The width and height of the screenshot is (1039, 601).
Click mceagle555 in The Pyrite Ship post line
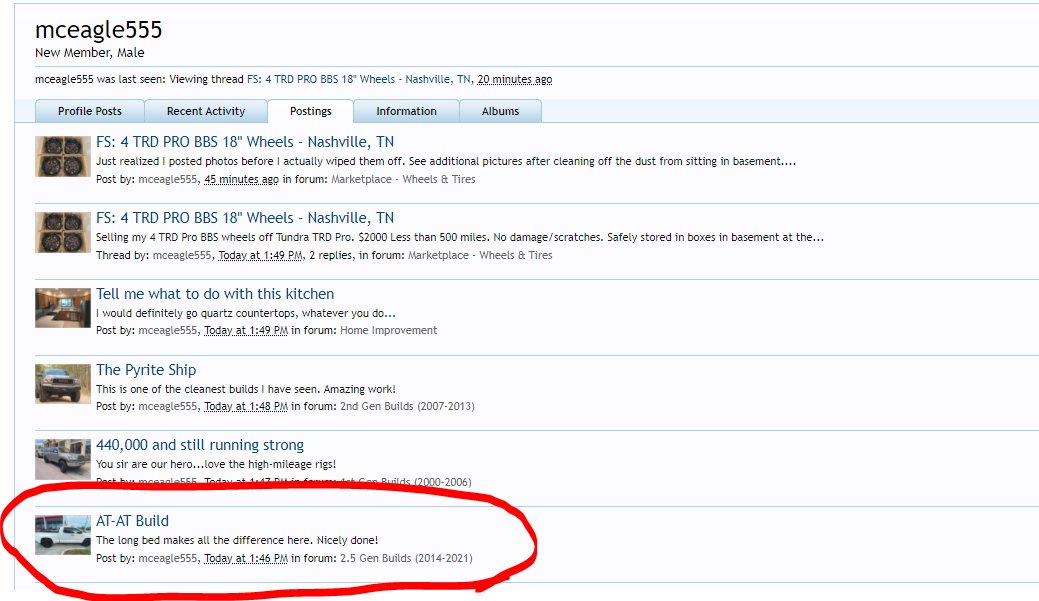168,406
